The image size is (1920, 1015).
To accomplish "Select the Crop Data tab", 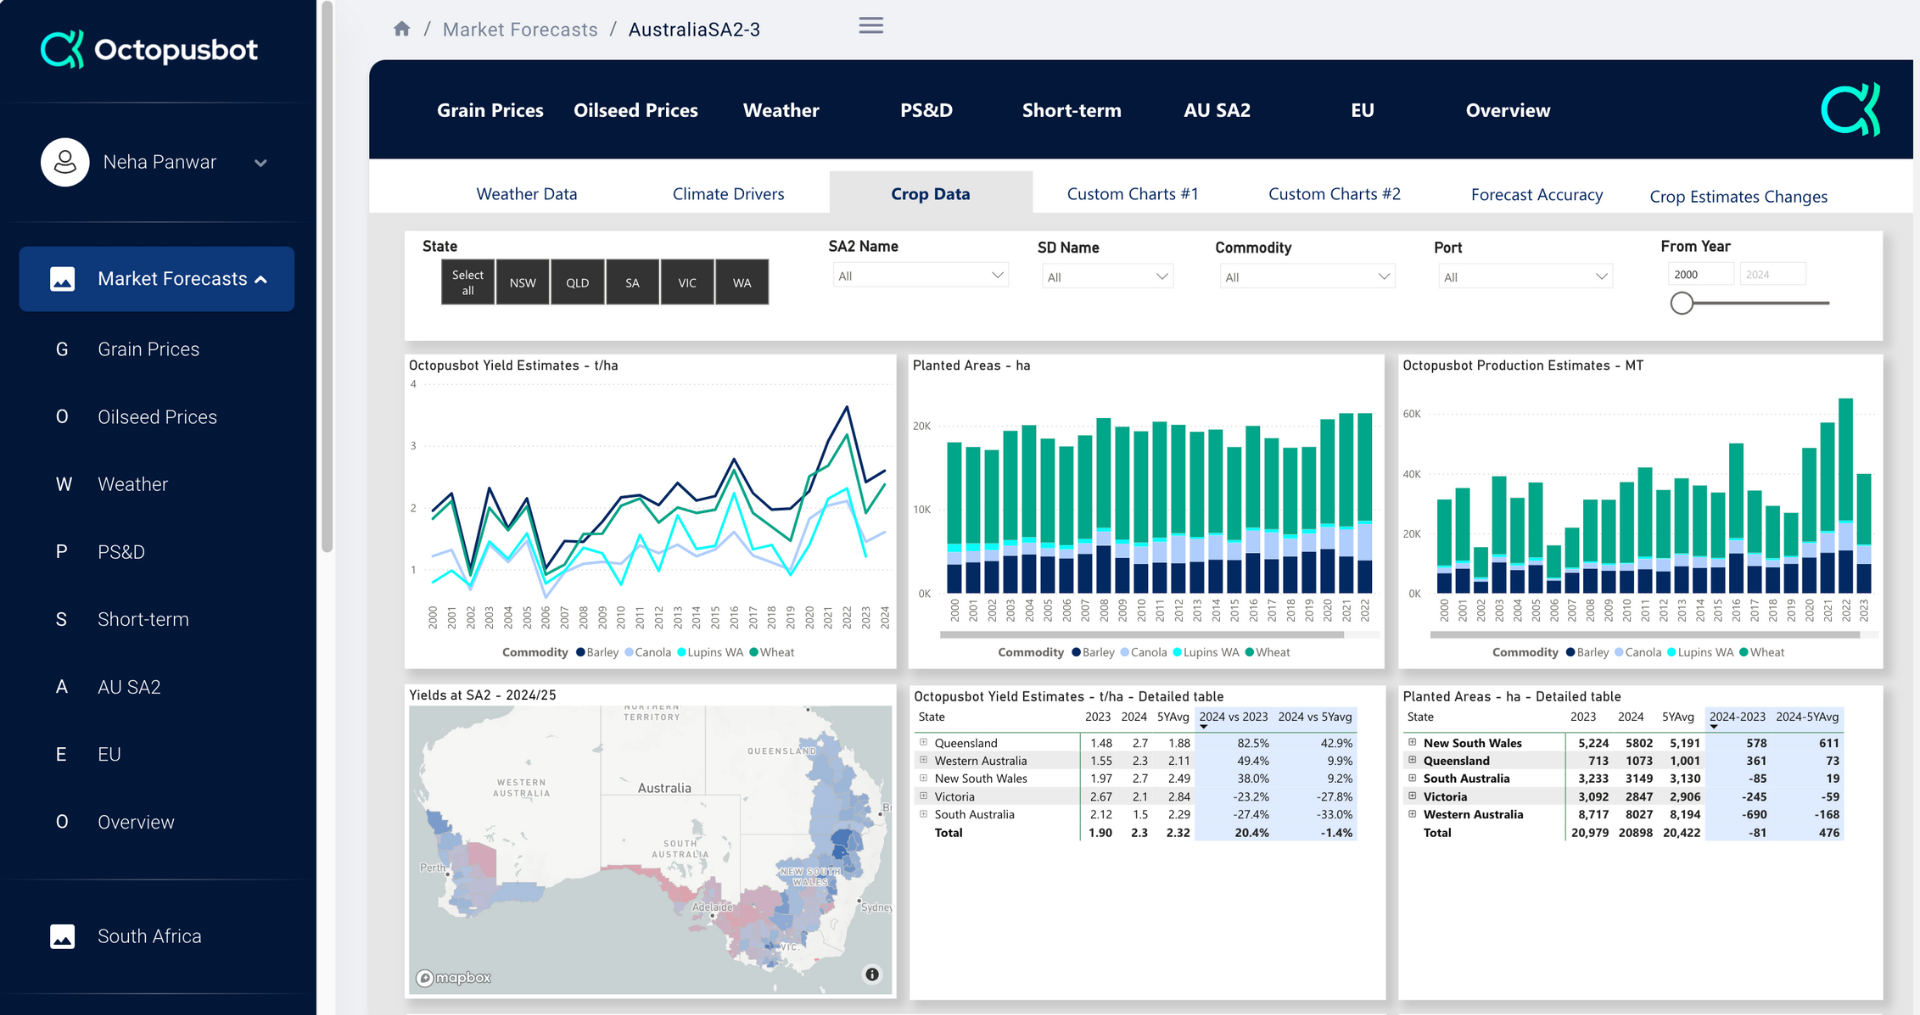I will tap(931, 194).
